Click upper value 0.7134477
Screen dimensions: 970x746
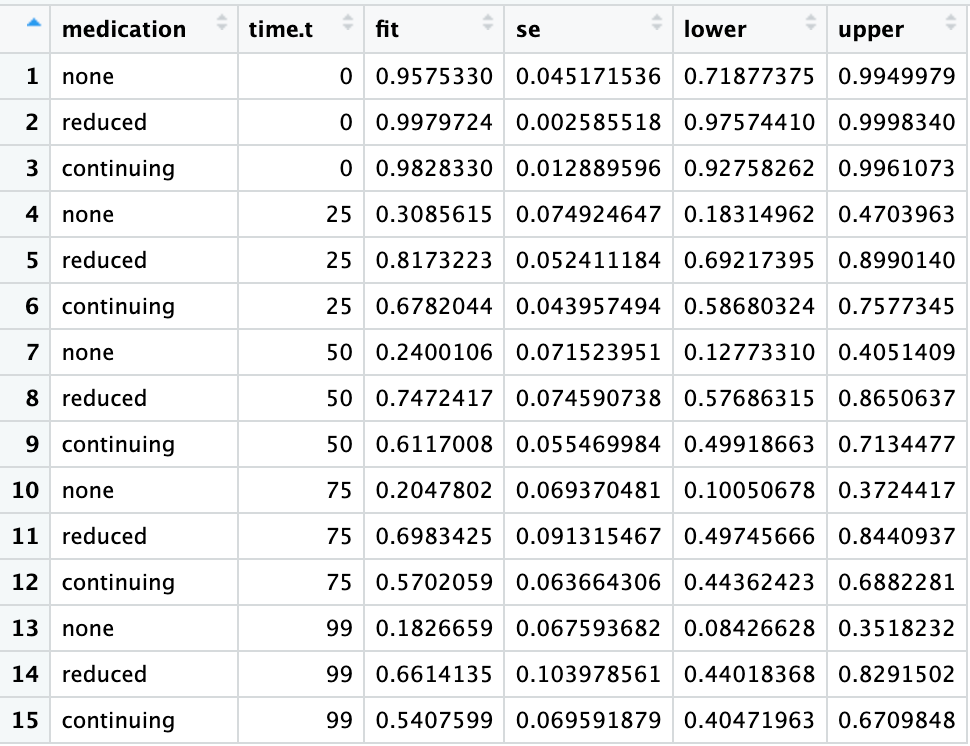896,444
